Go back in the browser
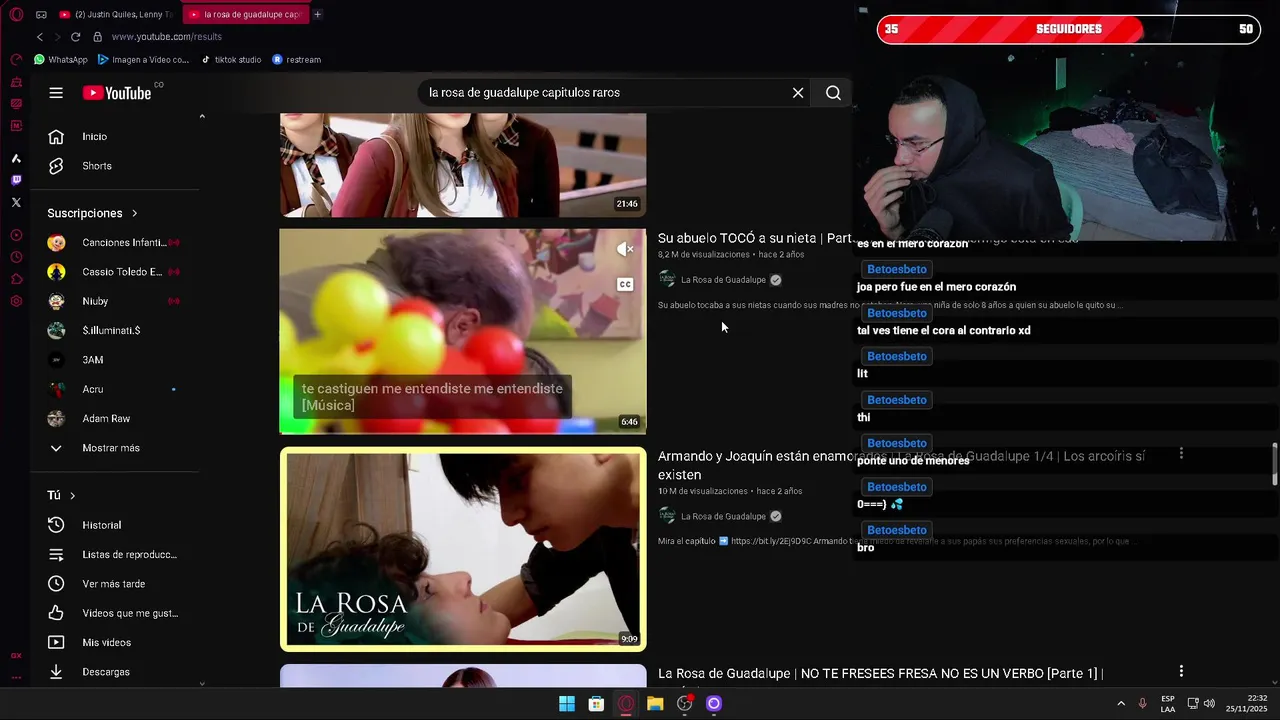The width and height of the screenshot is (1280, 720). pos(40,37)
